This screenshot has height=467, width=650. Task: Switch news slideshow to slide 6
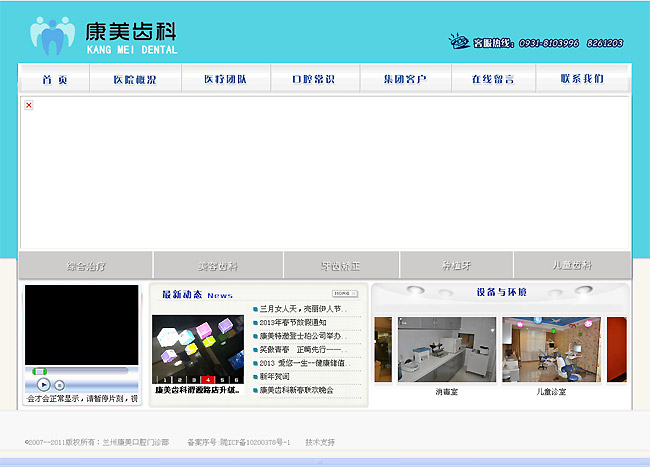236,380
